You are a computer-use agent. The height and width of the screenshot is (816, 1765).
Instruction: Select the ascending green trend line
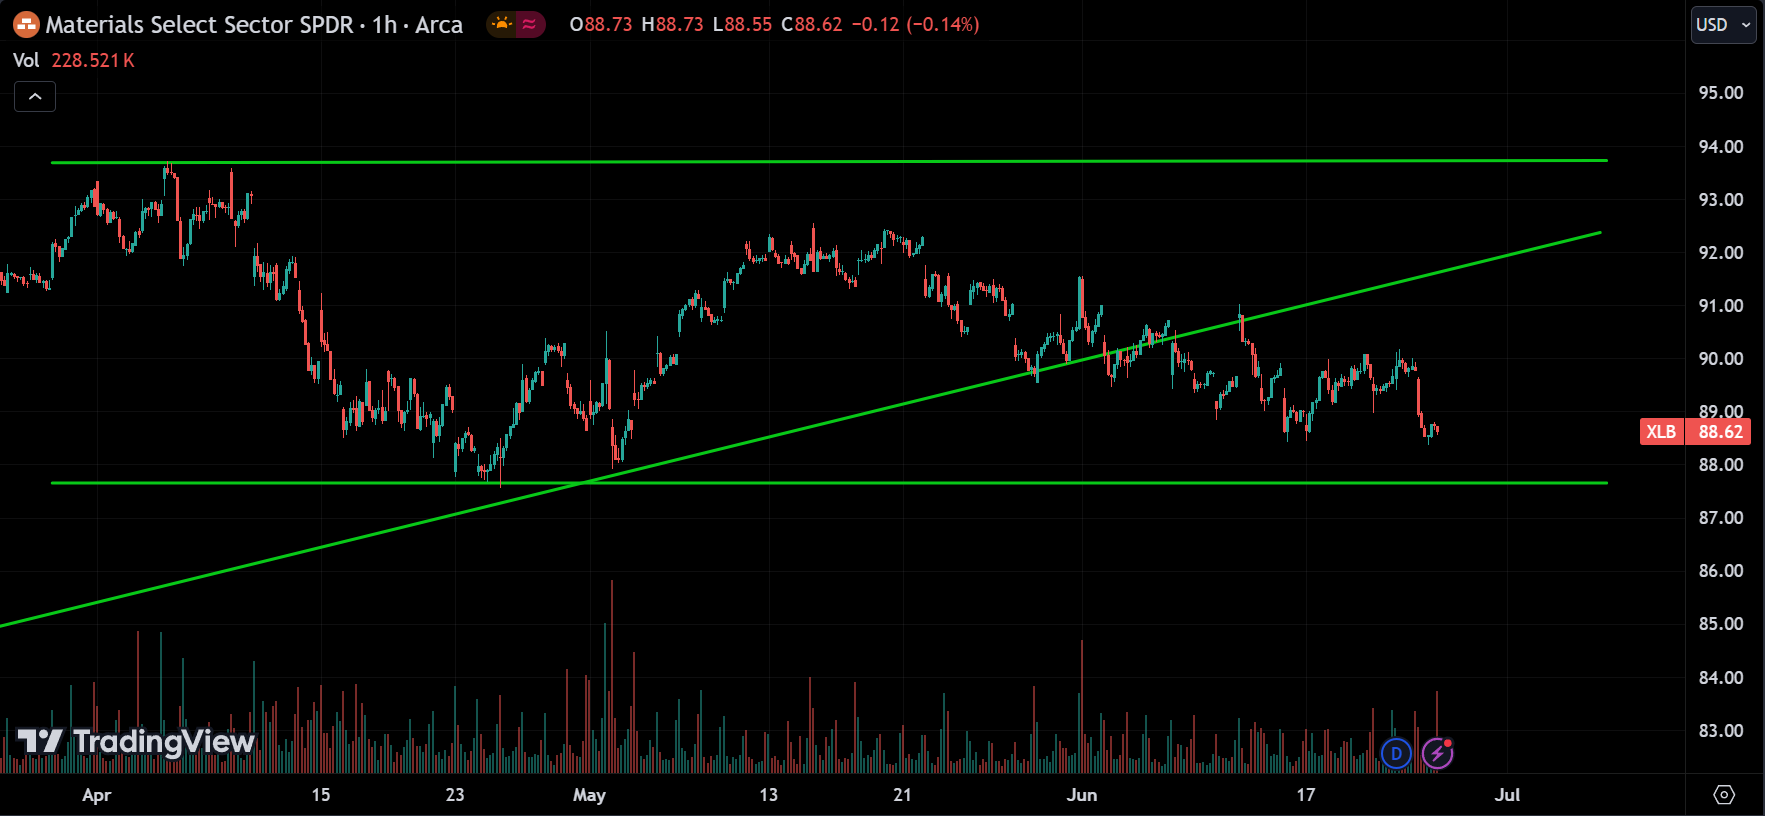pyautogui.click(x=800, y=430)
